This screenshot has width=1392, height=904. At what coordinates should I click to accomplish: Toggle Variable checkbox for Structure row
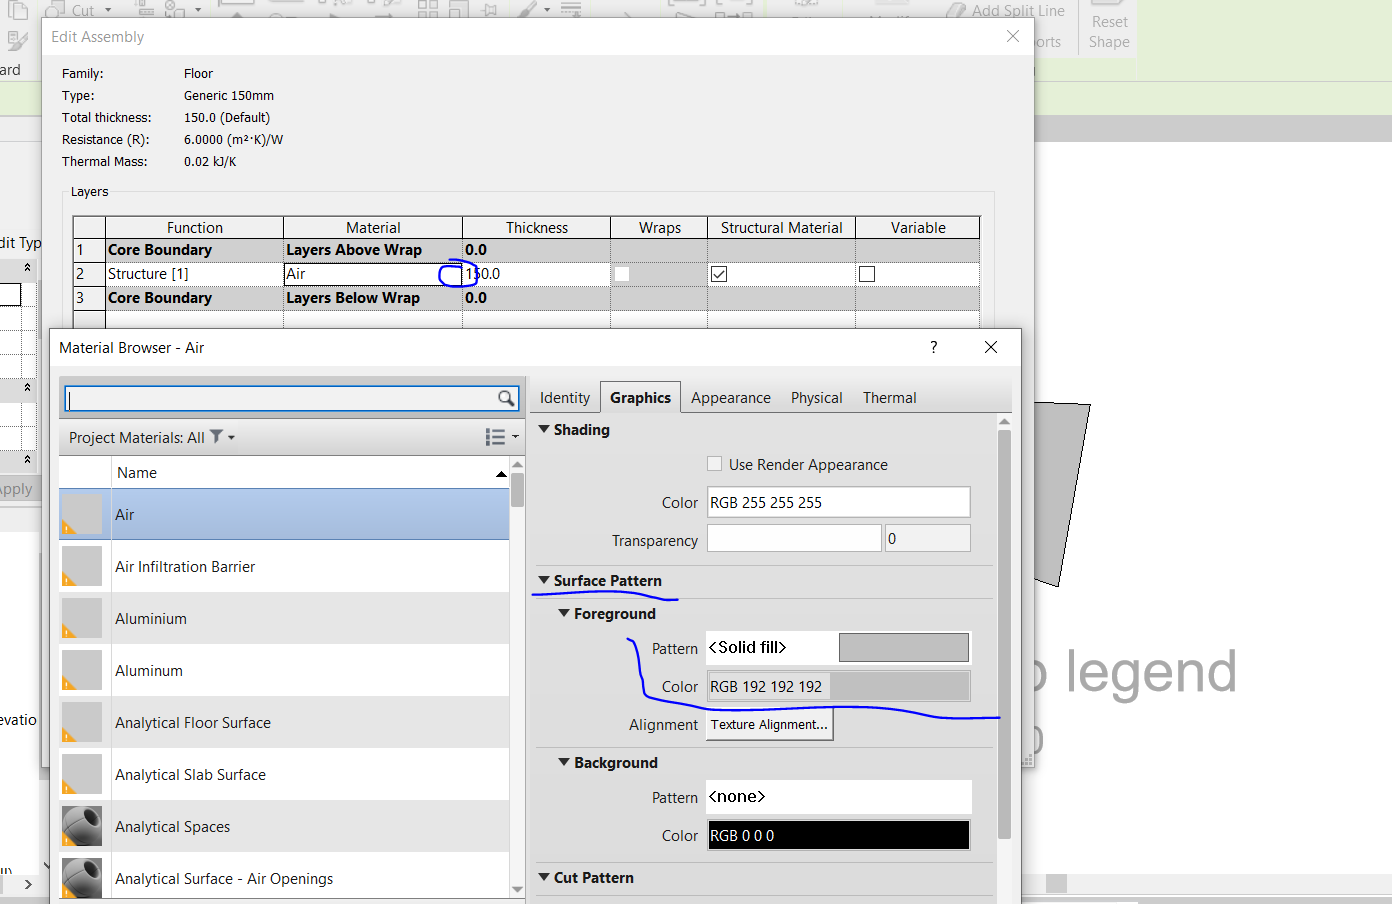(x=867, y=274)
